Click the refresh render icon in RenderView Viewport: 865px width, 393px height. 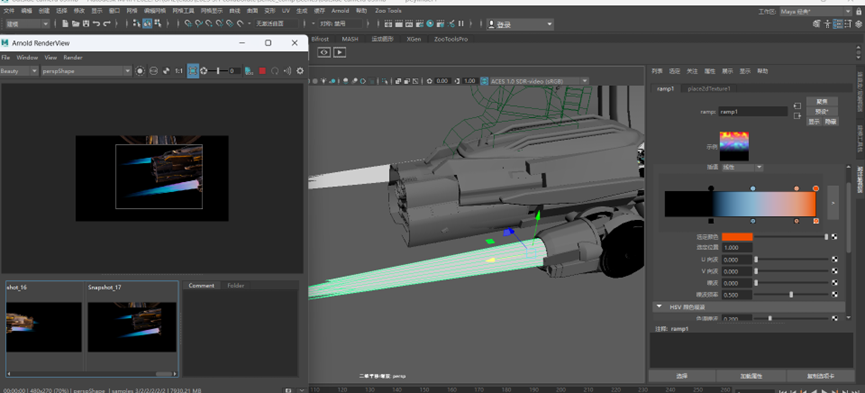tap(274, 71)
